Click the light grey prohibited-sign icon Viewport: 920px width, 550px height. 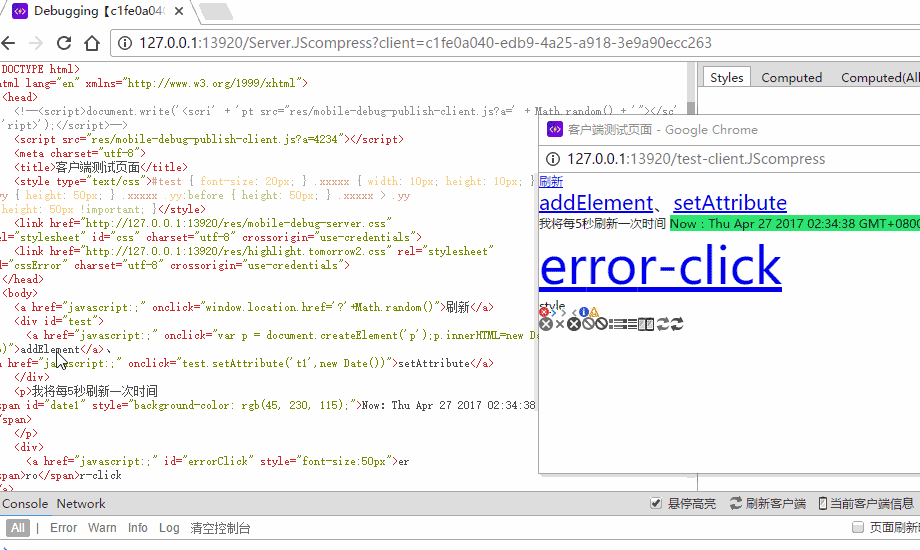tap(588, 323)
